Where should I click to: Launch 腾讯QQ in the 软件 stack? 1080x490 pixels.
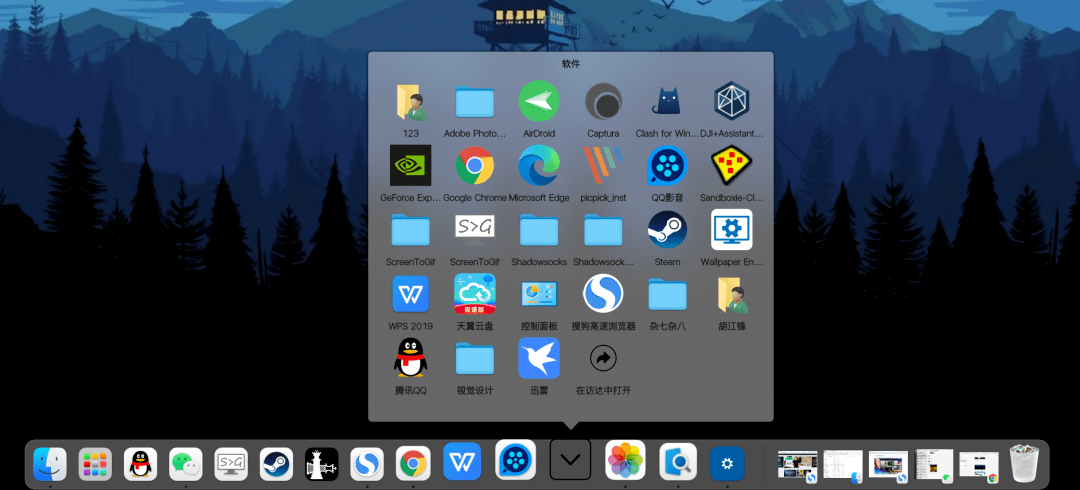point(411,358)
